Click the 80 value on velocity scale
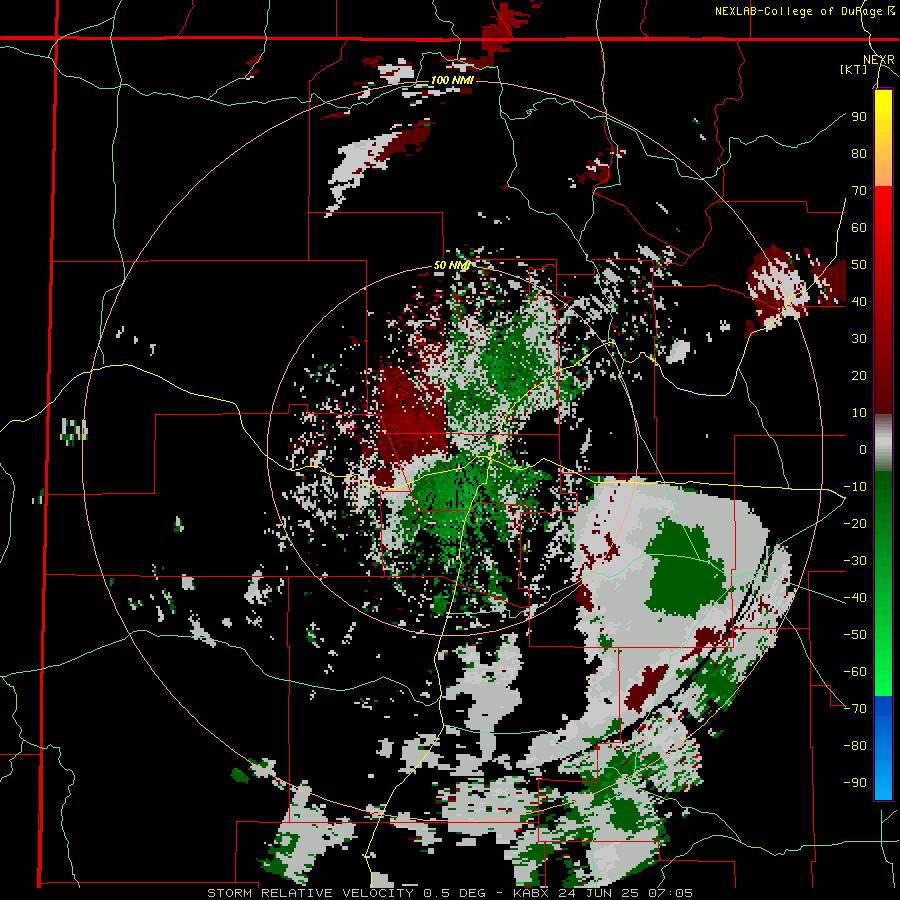The width and height of the screenshot is (900, 900). coord(859,153)
